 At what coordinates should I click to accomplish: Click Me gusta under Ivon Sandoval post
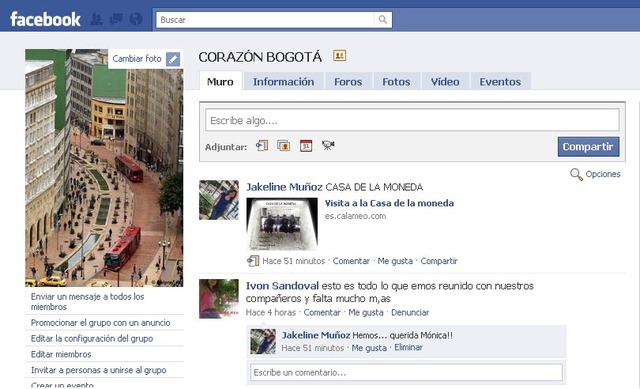[x=366, y=312]
